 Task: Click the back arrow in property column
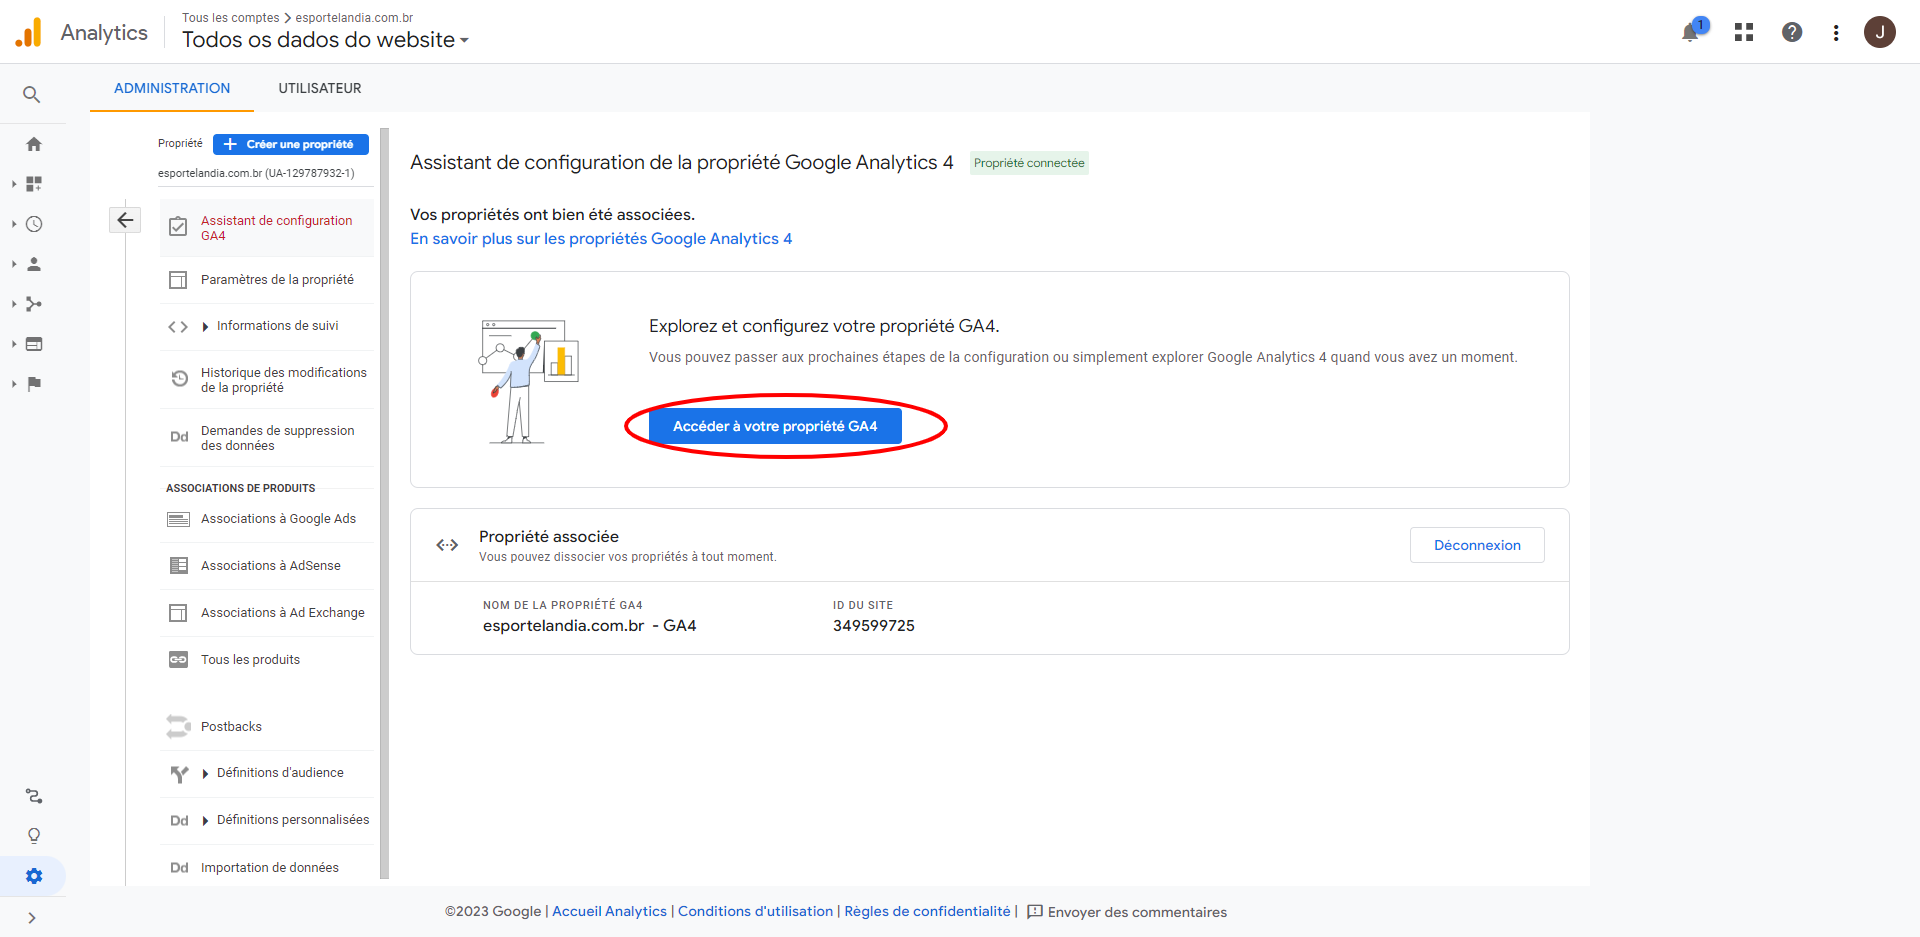tap(125, 220)
